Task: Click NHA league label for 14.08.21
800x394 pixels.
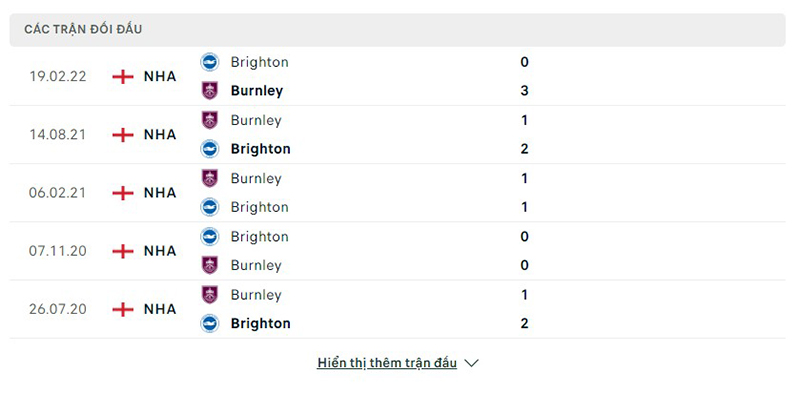Action: tap(160, 135)
